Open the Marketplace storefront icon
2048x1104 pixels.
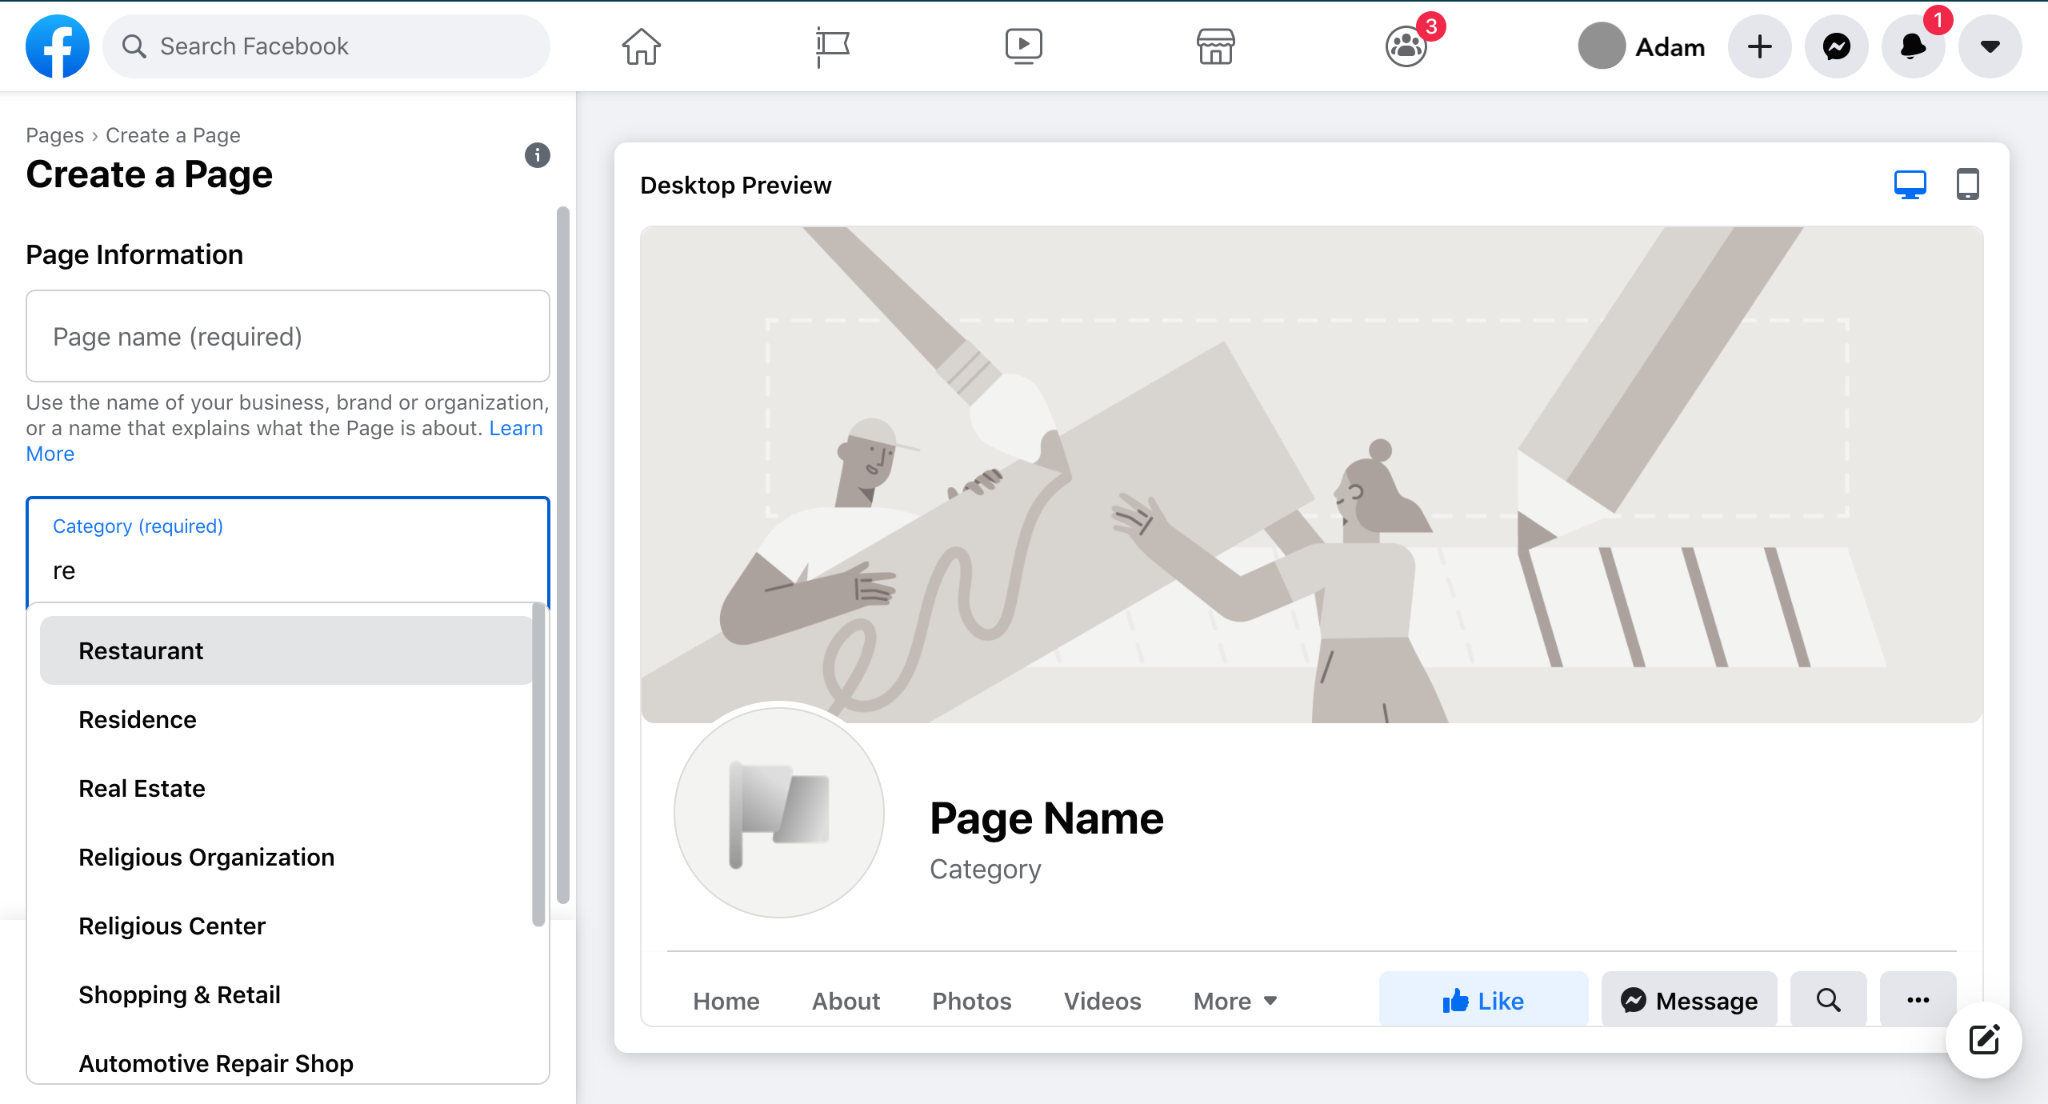coord(1215,46)
